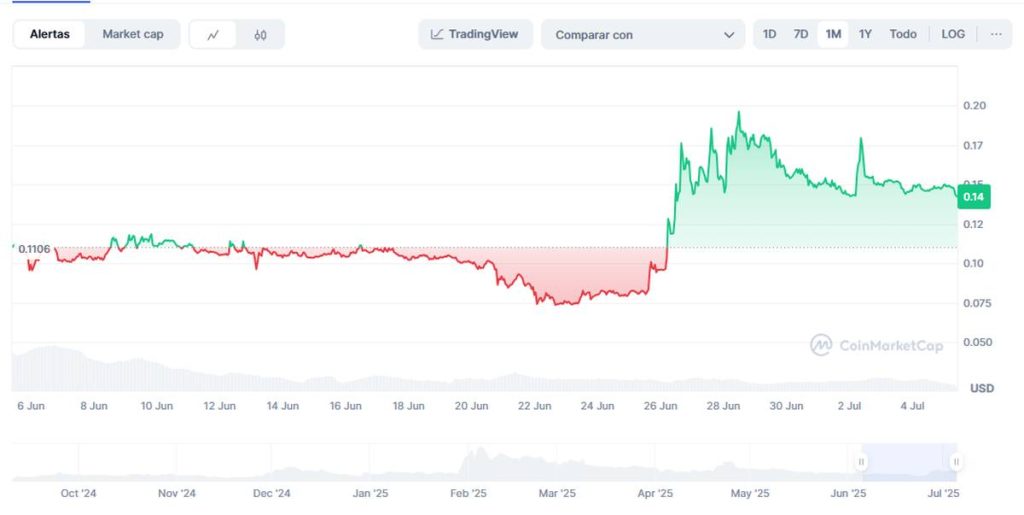Click the CoinMarketCap watermark logo
1024x515 pixels.
[877, 345]
